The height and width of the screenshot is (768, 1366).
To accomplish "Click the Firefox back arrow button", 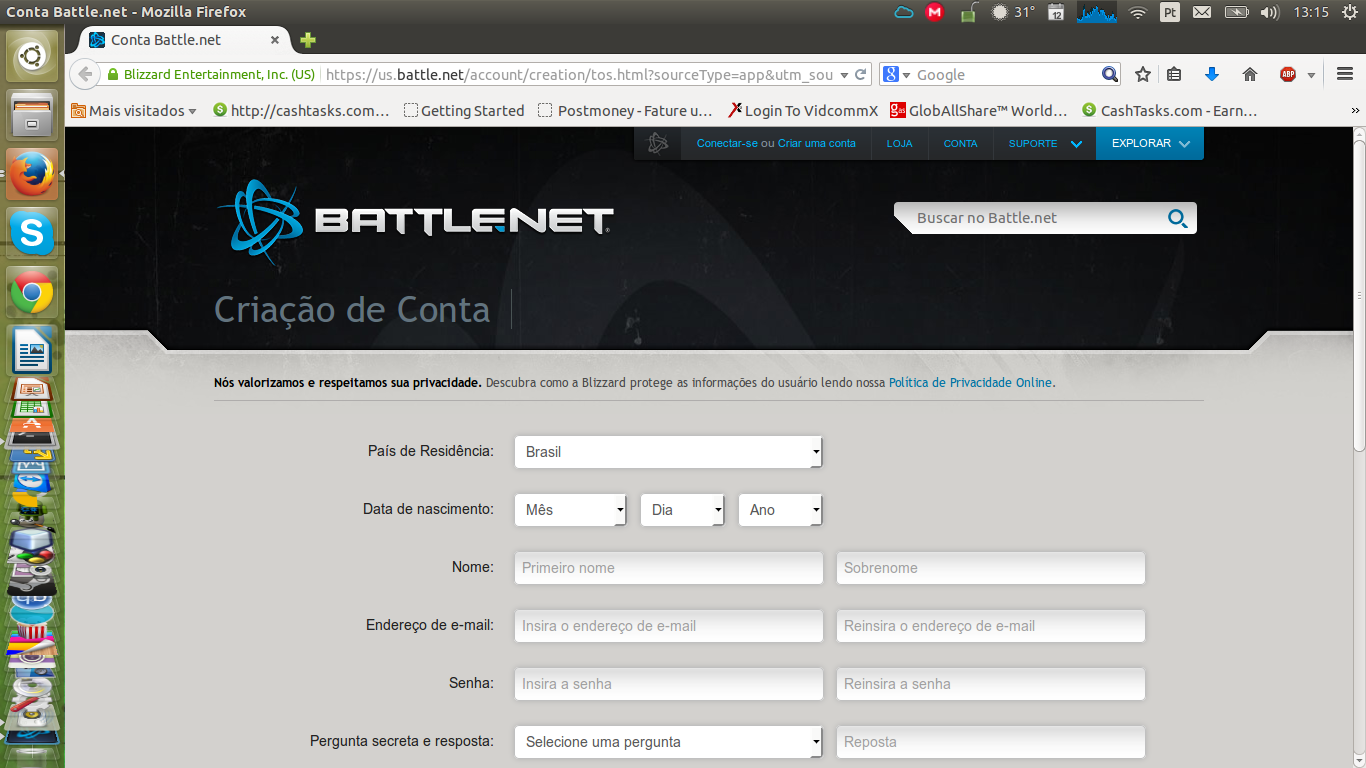I will point(85,75).
